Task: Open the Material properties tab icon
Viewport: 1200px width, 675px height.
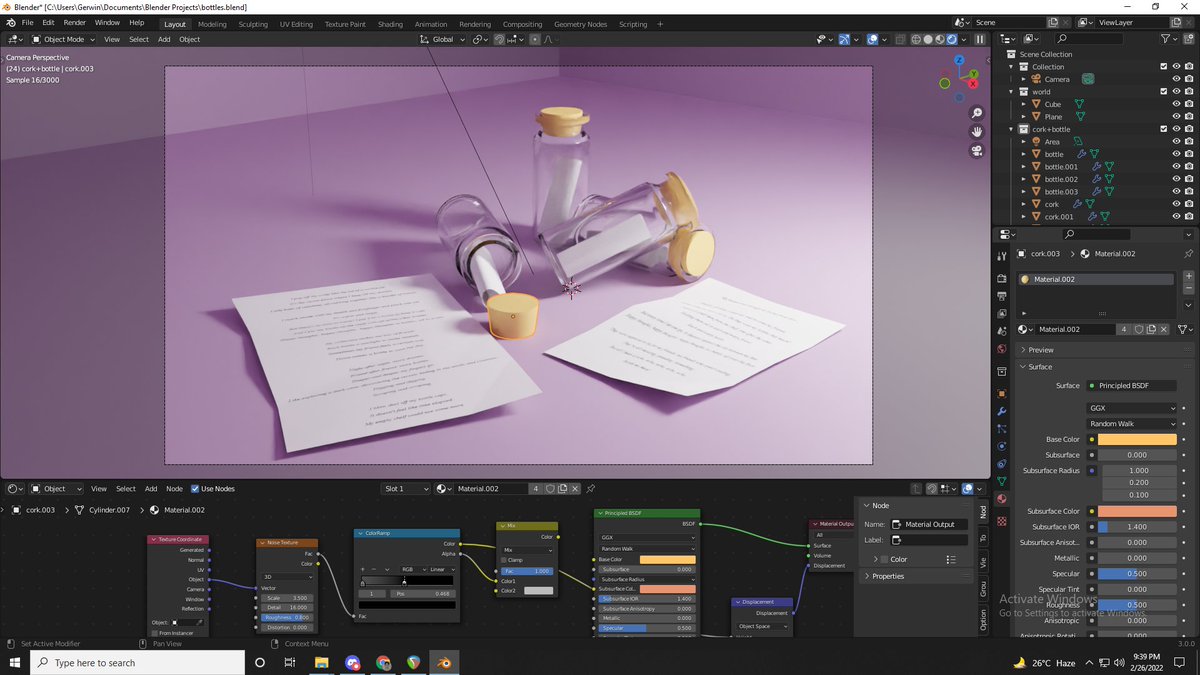Action: pos(1001,498)
